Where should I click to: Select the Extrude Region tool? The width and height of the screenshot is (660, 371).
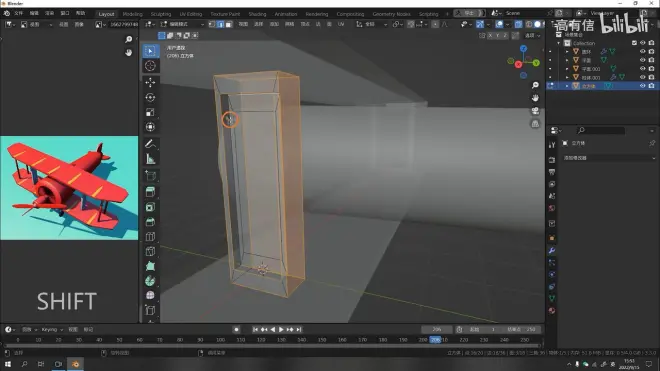click(150, 192)
